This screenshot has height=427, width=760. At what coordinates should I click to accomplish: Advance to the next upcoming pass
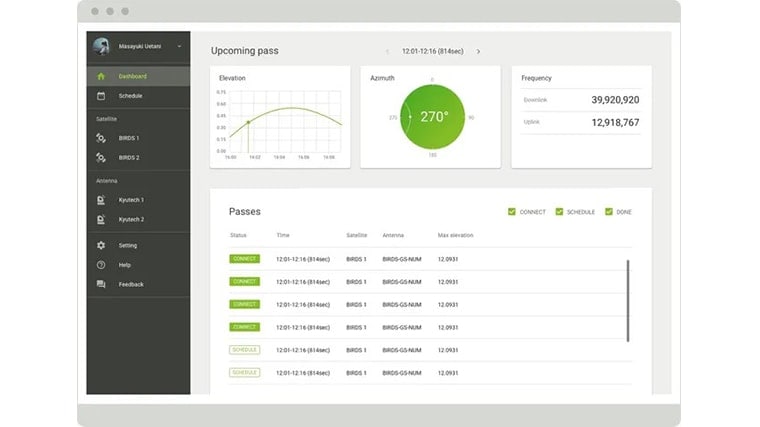click(x=478, y=51)
